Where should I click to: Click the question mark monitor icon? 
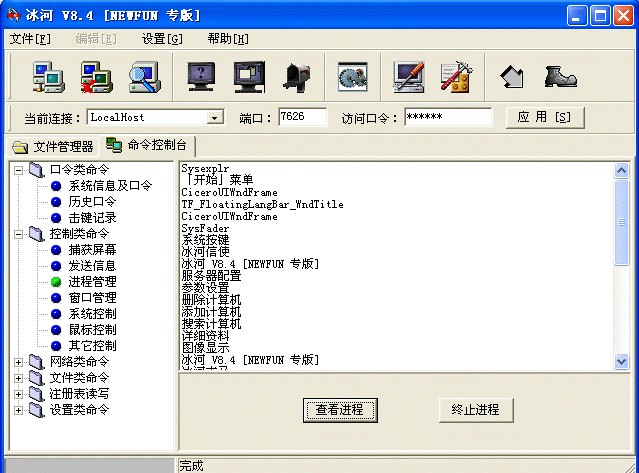point(201,77)
